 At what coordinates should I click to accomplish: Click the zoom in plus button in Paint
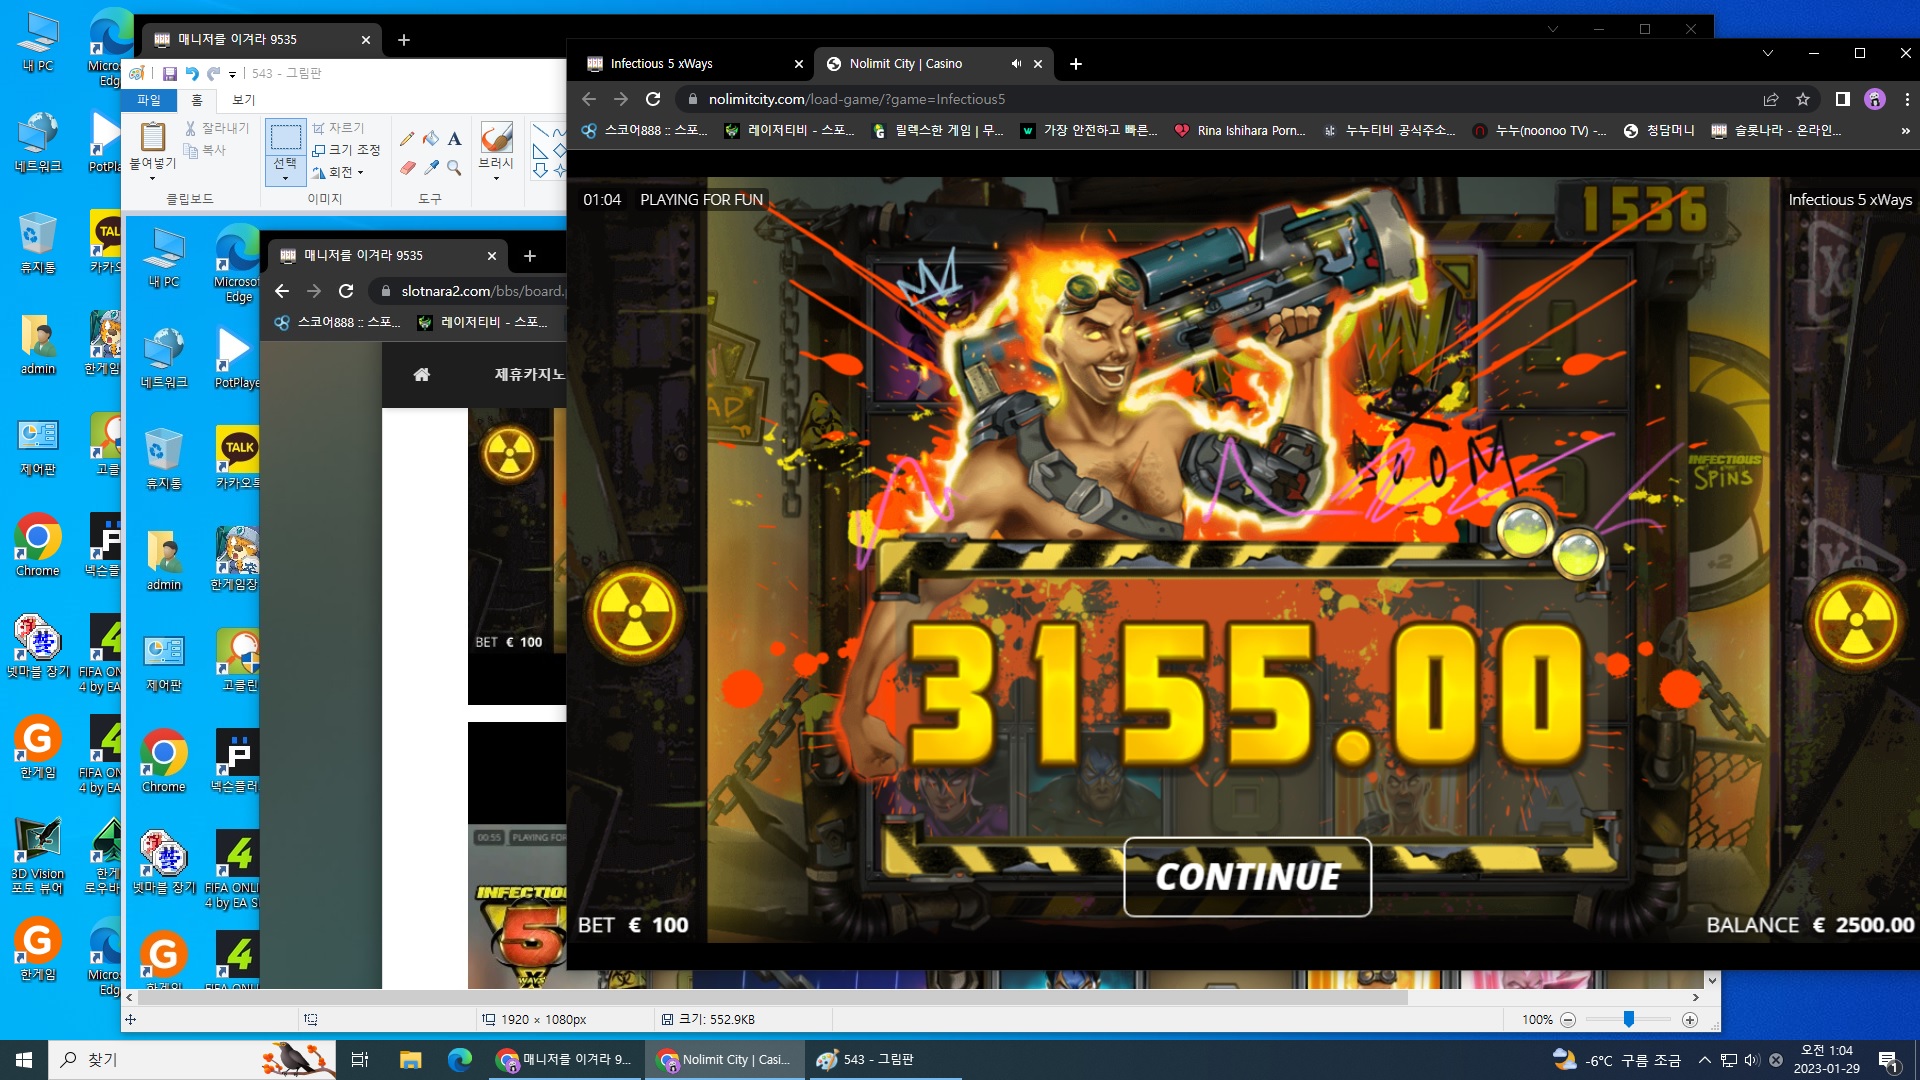tap(1690, 1020)
